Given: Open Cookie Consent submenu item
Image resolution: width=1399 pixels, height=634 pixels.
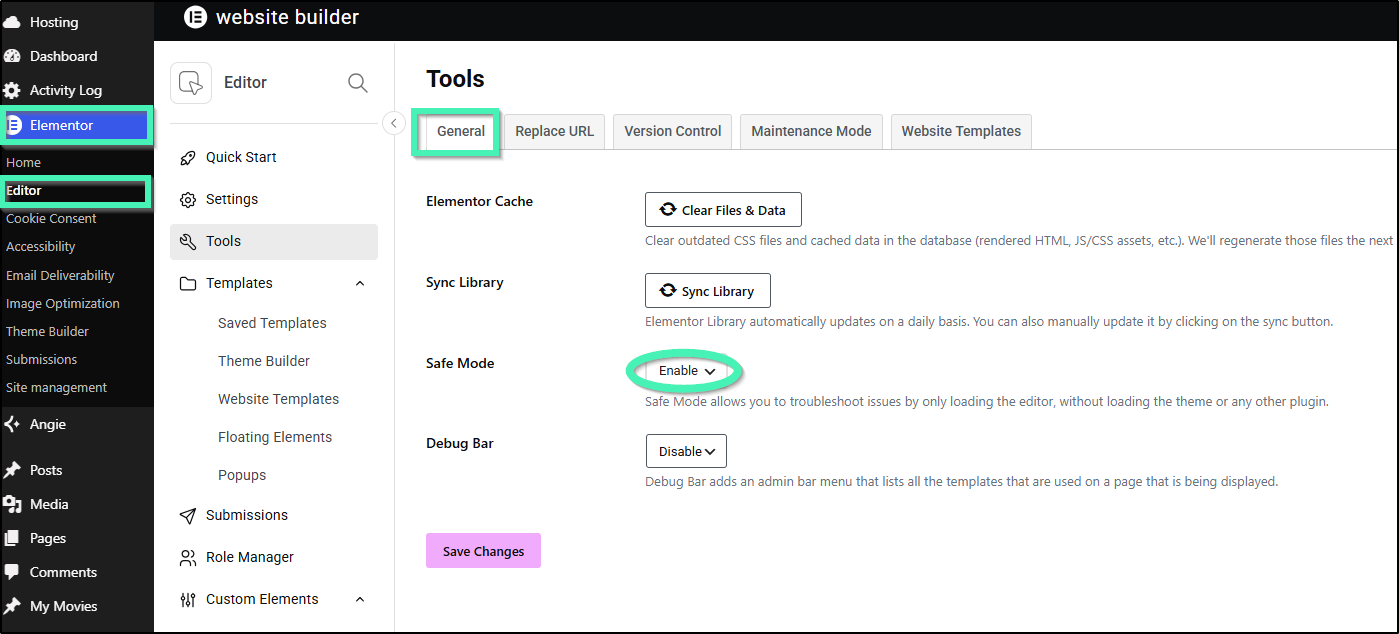Looking at the screenshot, I should pos(51,218).
